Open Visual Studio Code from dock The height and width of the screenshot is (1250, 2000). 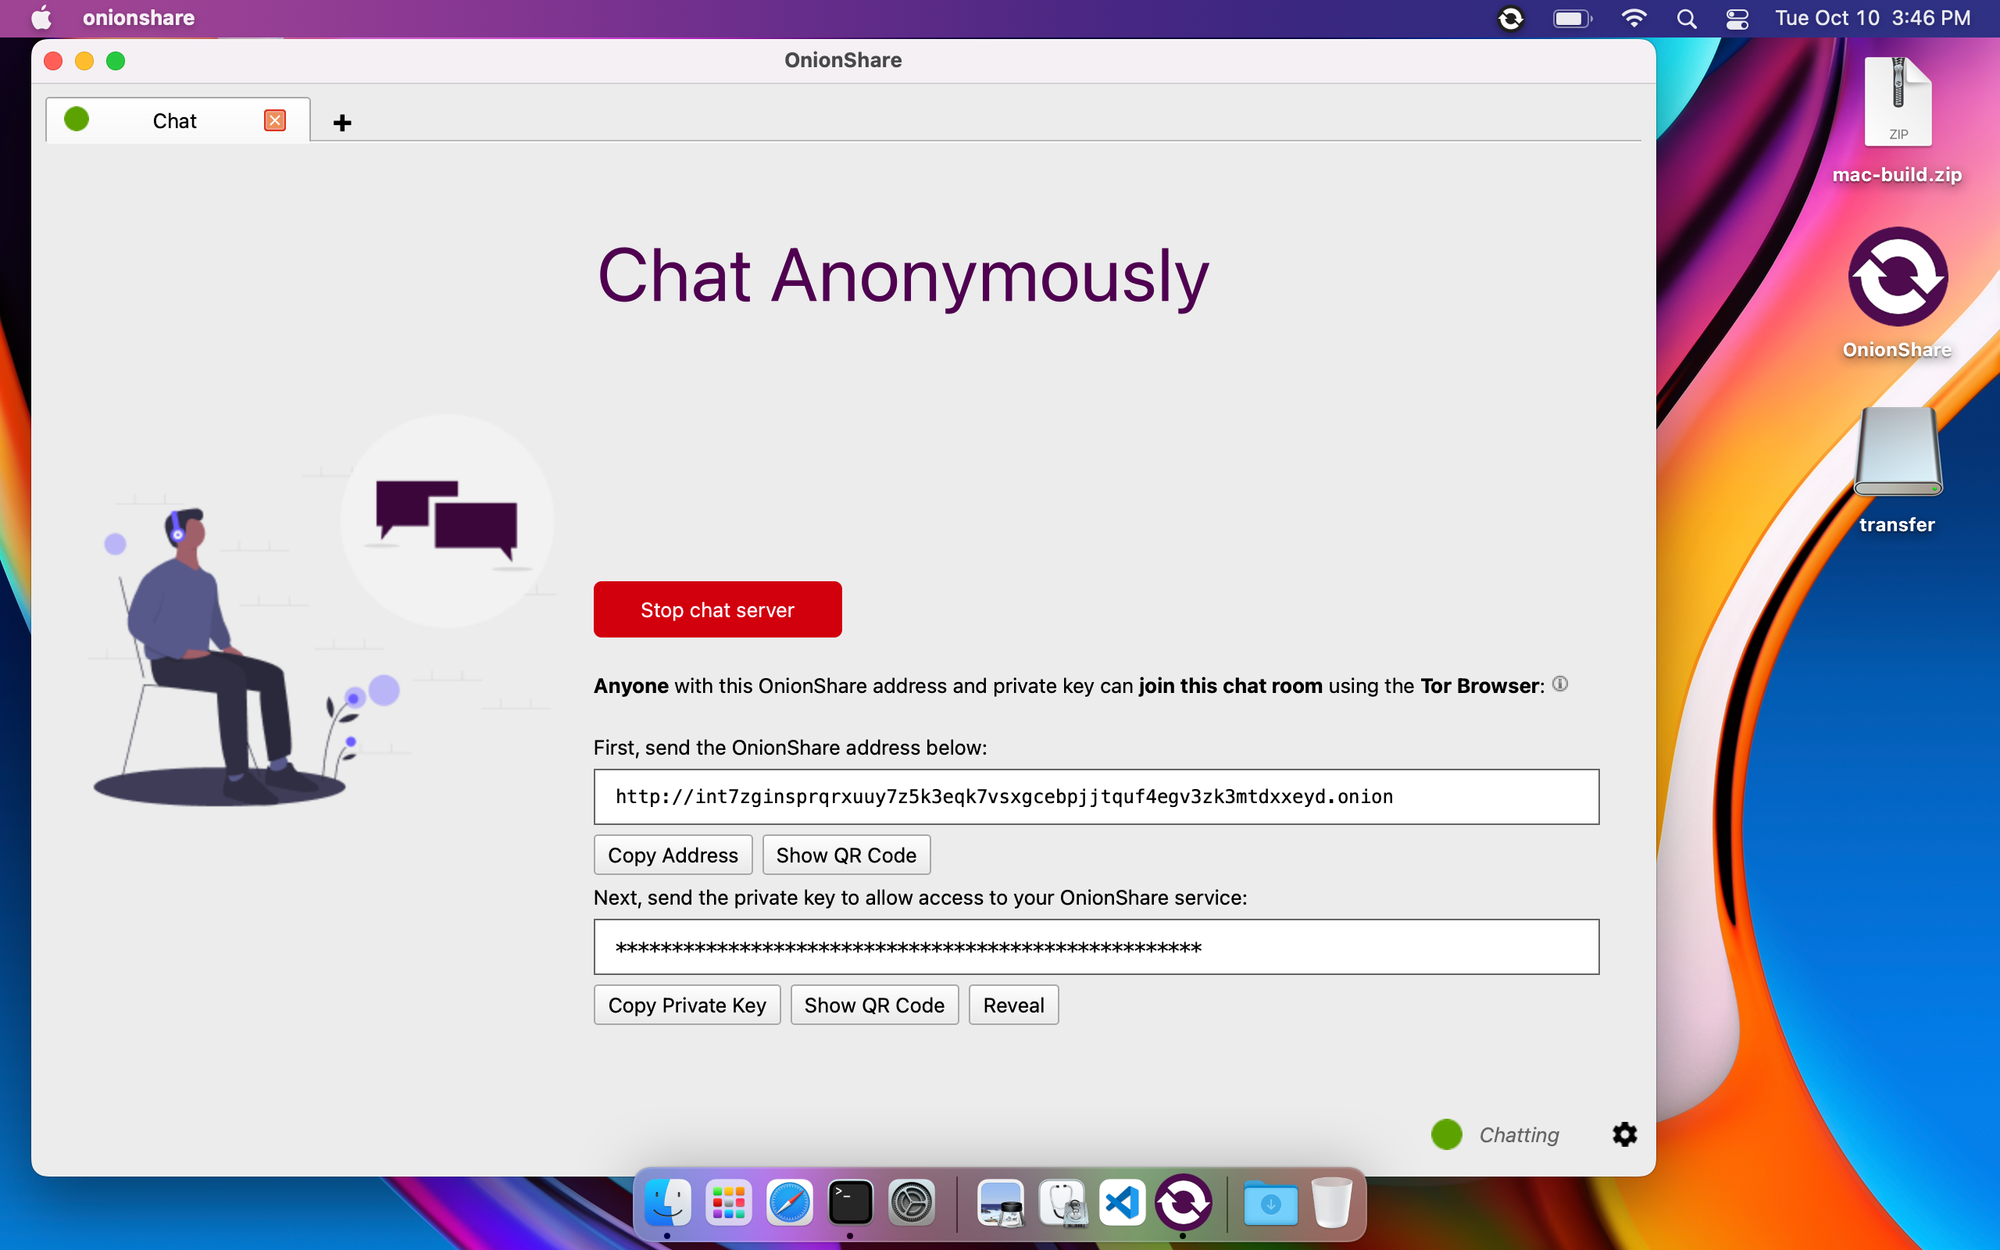tap(1123, 1202)
